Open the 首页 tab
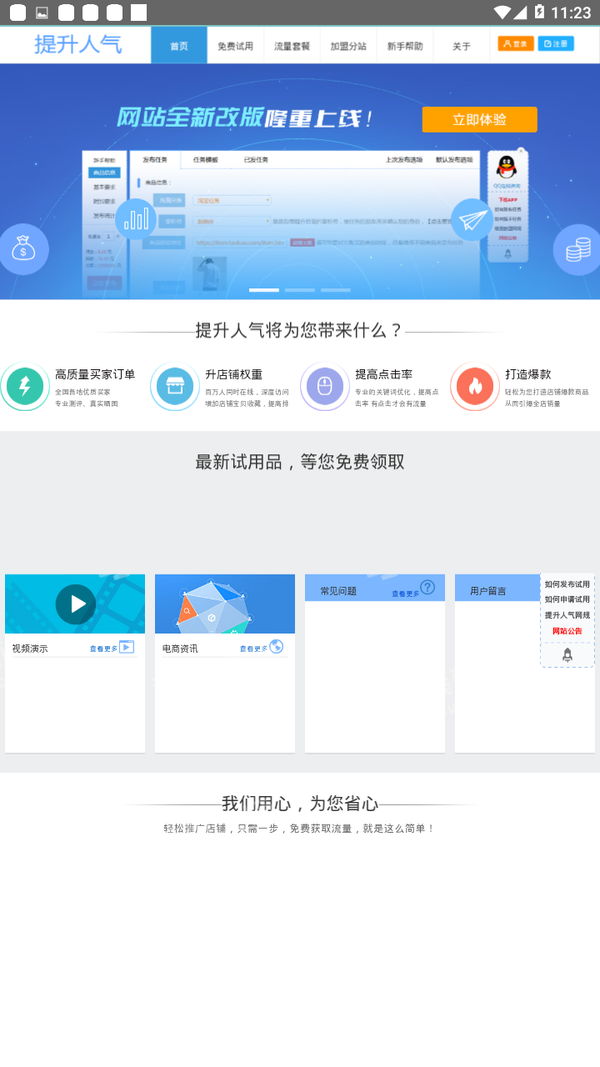The image size is (600, 1067). (x=179, y=46)
